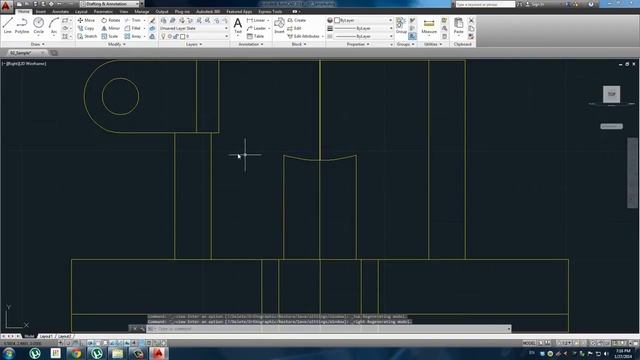
Task: Switch to the Annotate ribbon tab
Action: tap(60, 11)
